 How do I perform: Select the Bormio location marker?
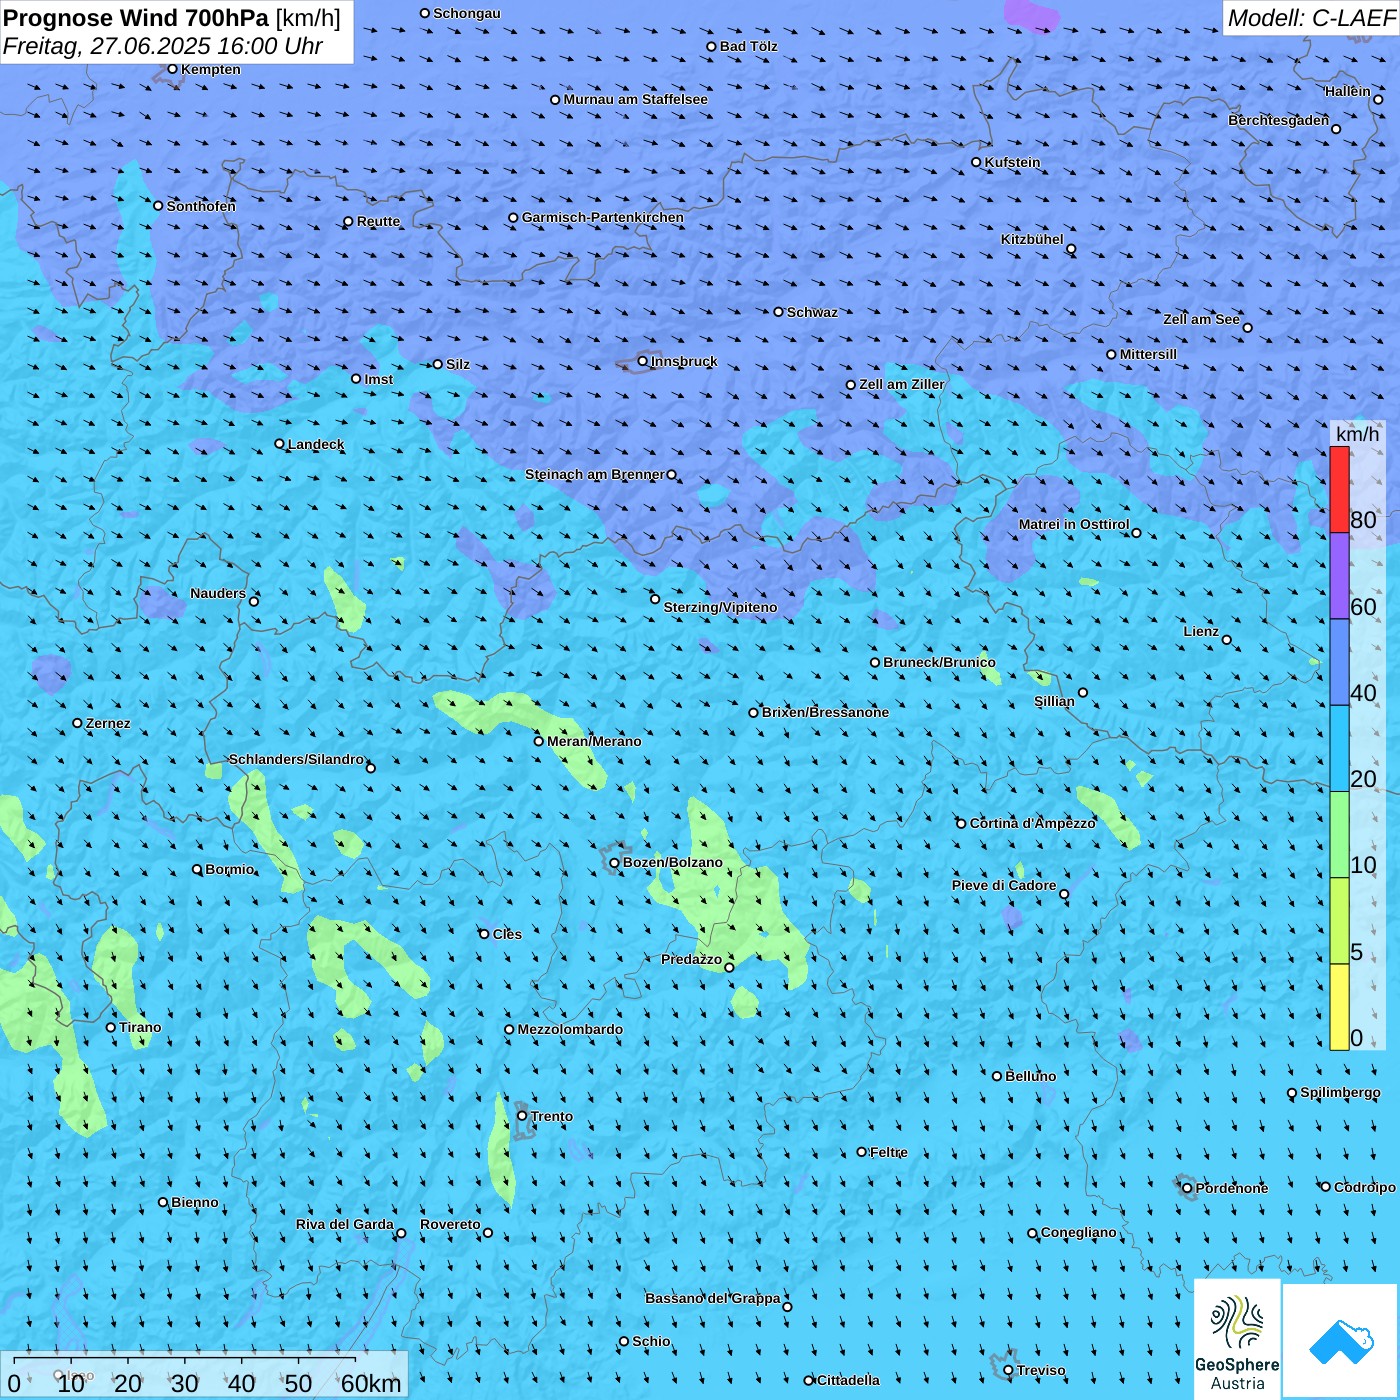[197, 869]
